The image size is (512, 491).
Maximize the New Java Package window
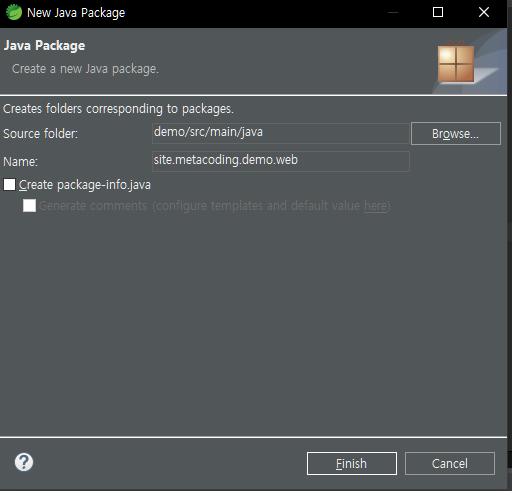(x=438, y=12)
